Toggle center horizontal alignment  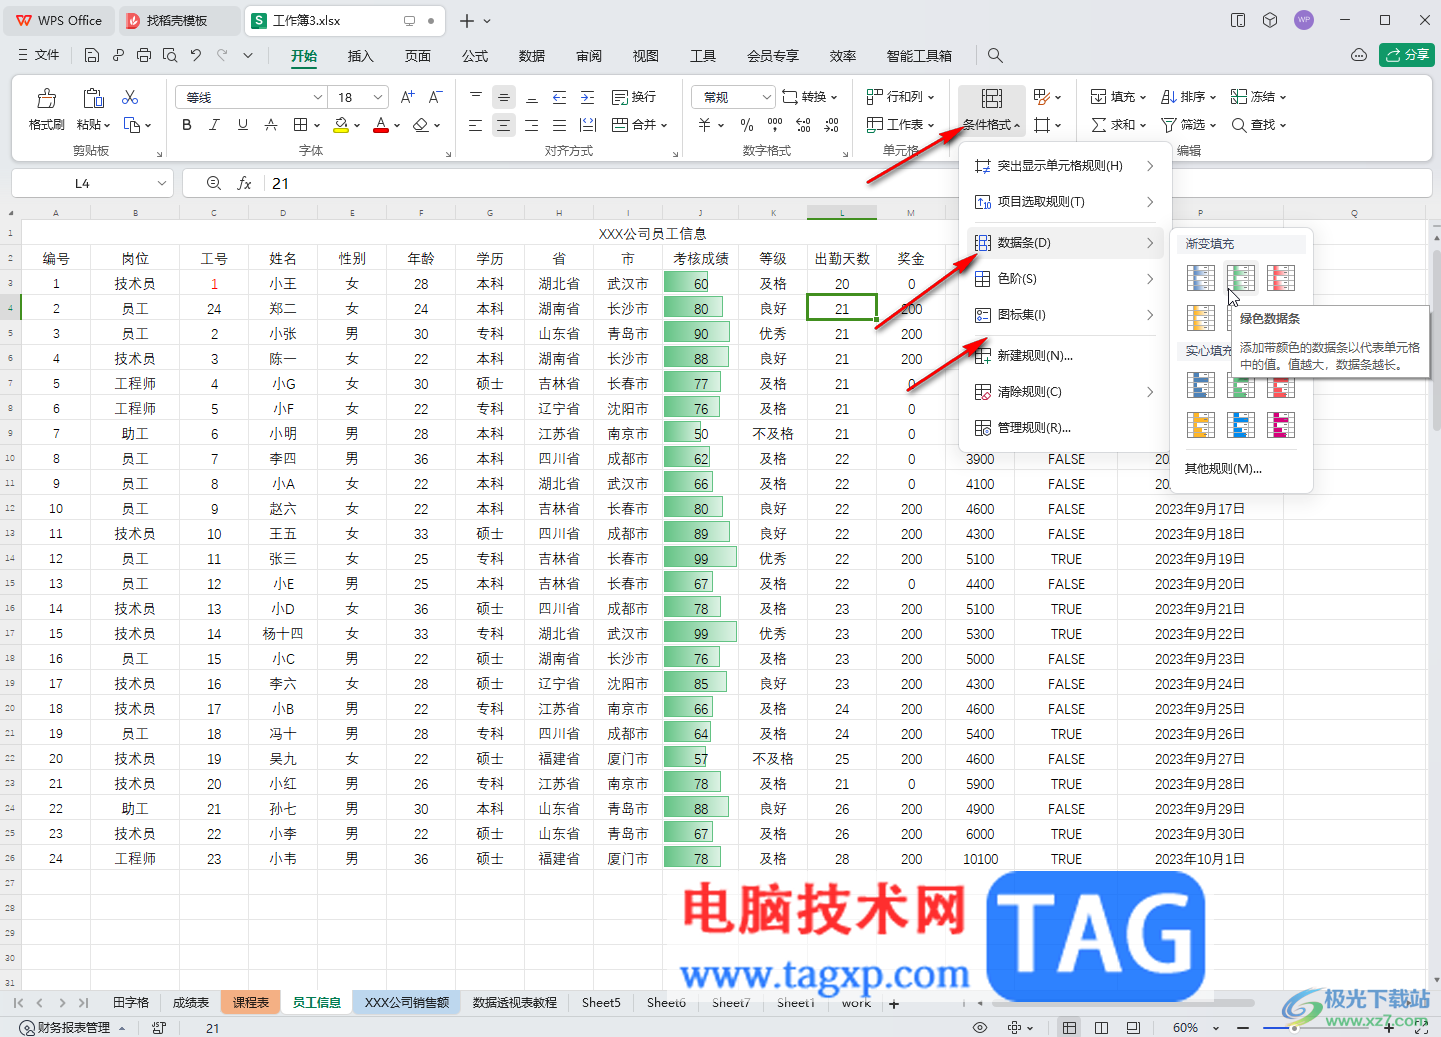click(x=503, y=125)
